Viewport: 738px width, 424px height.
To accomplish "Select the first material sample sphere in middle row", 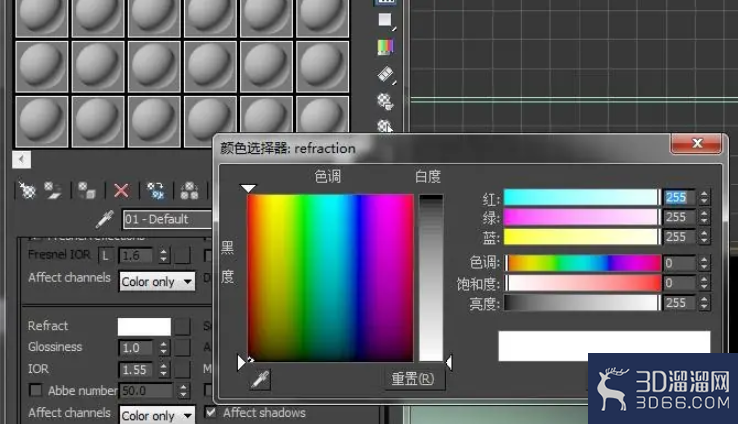I will (42, 66).
